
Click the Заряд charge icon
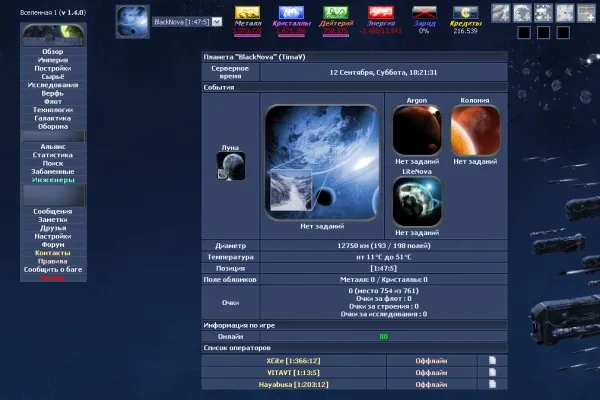coord(424,13)
